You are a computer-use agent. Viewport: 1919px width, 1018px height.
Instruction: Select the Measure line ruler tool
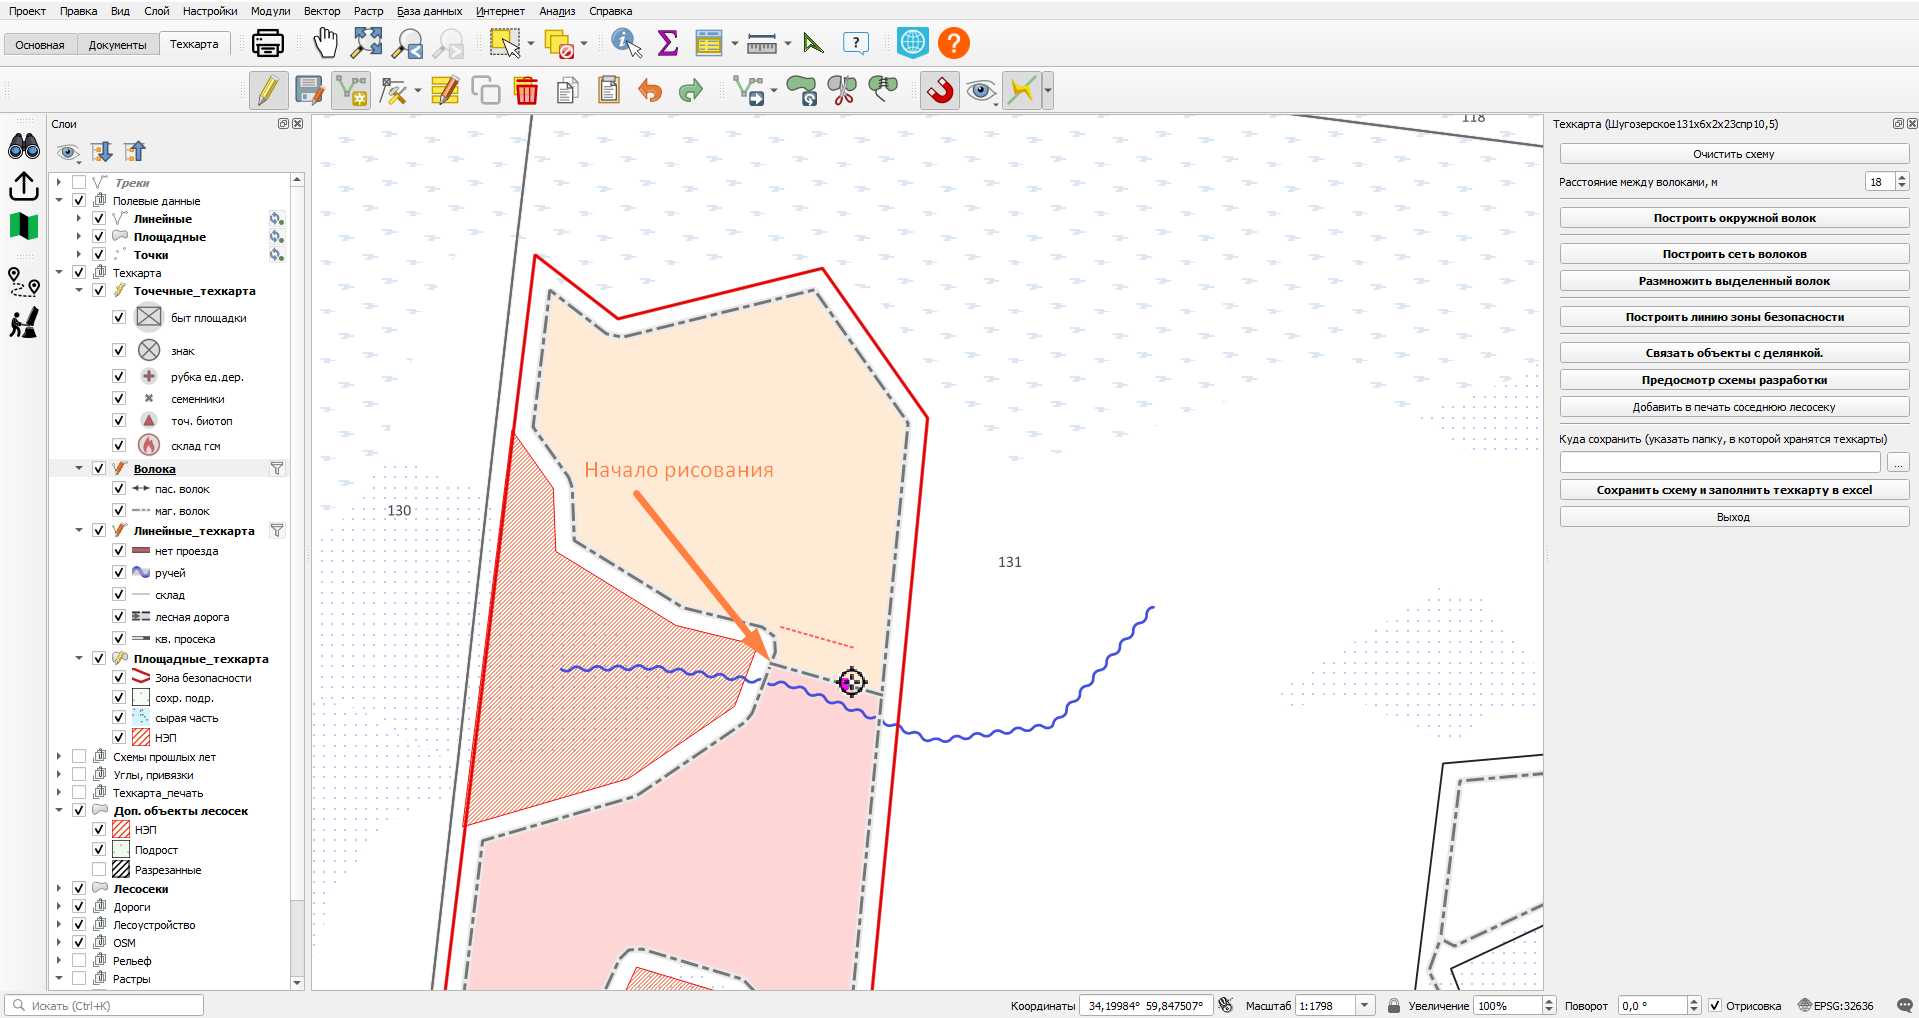click(762, 43)
